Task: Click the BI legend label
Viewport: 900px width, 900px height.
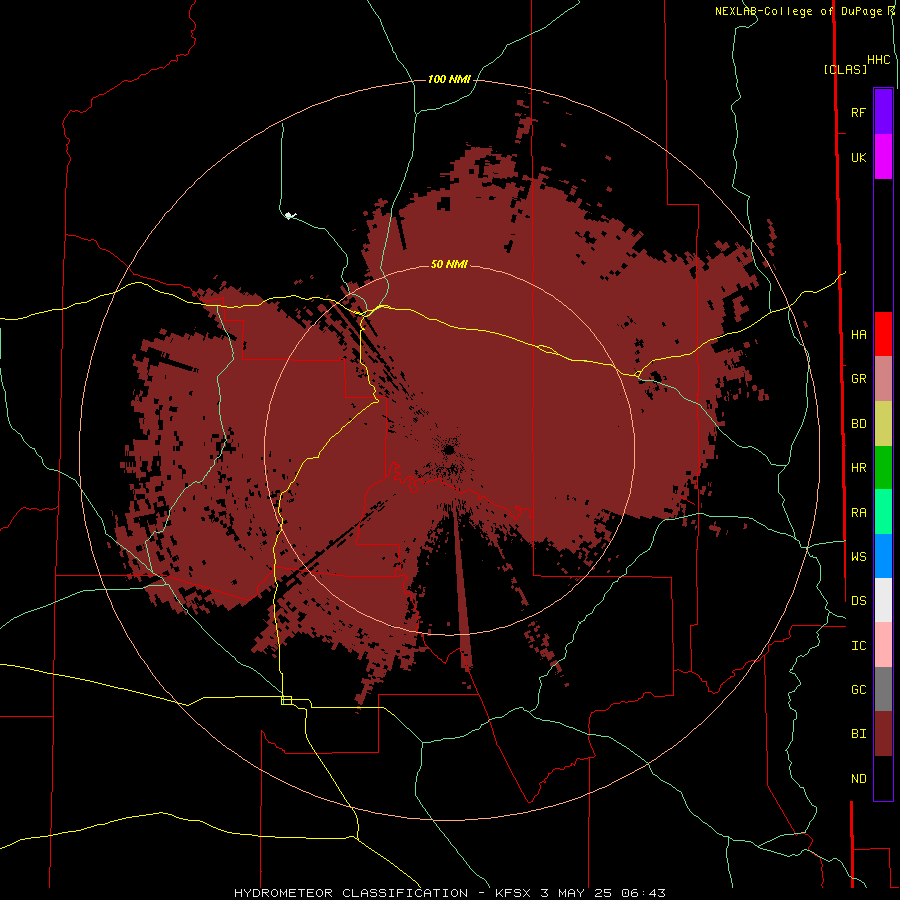Action: (x=858, y=734)
